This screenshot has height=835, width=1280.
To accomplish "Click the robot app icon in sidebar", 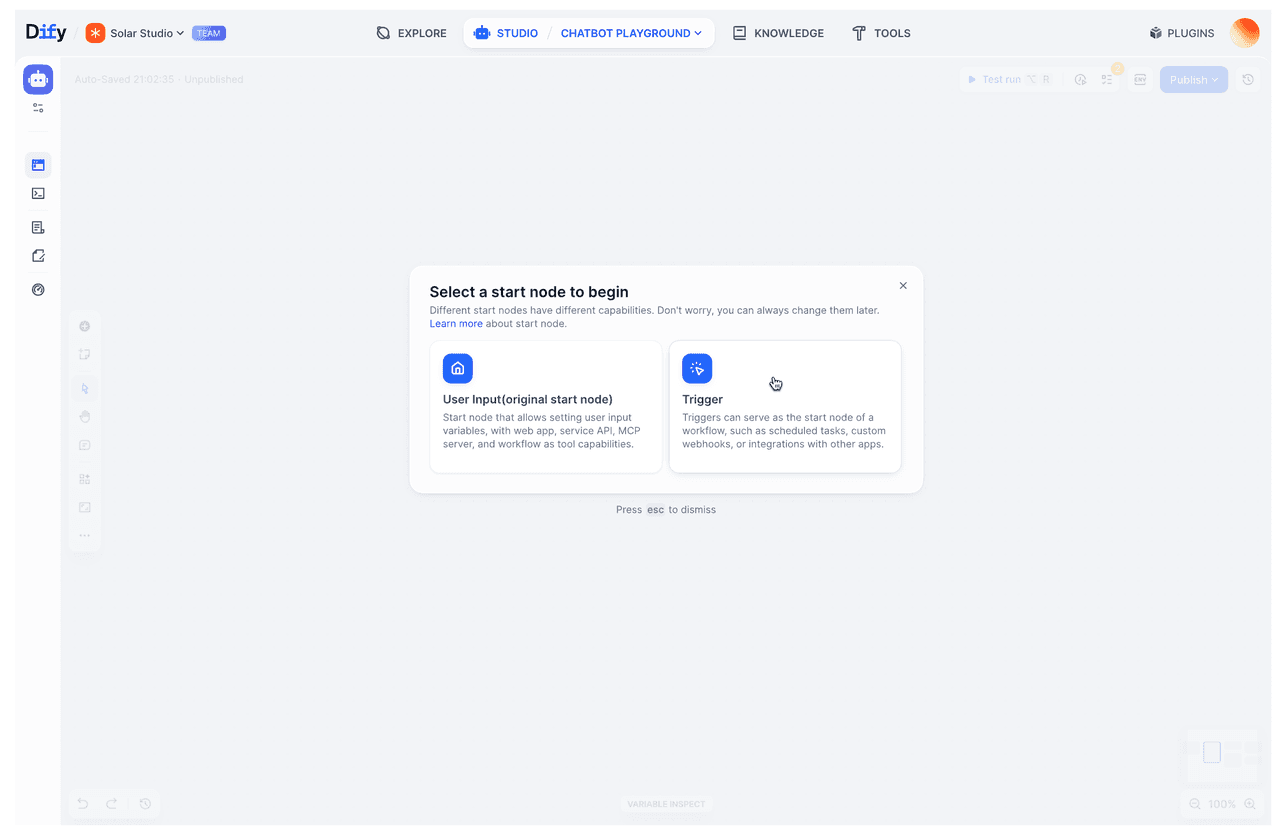I will (x=38, y=79).
